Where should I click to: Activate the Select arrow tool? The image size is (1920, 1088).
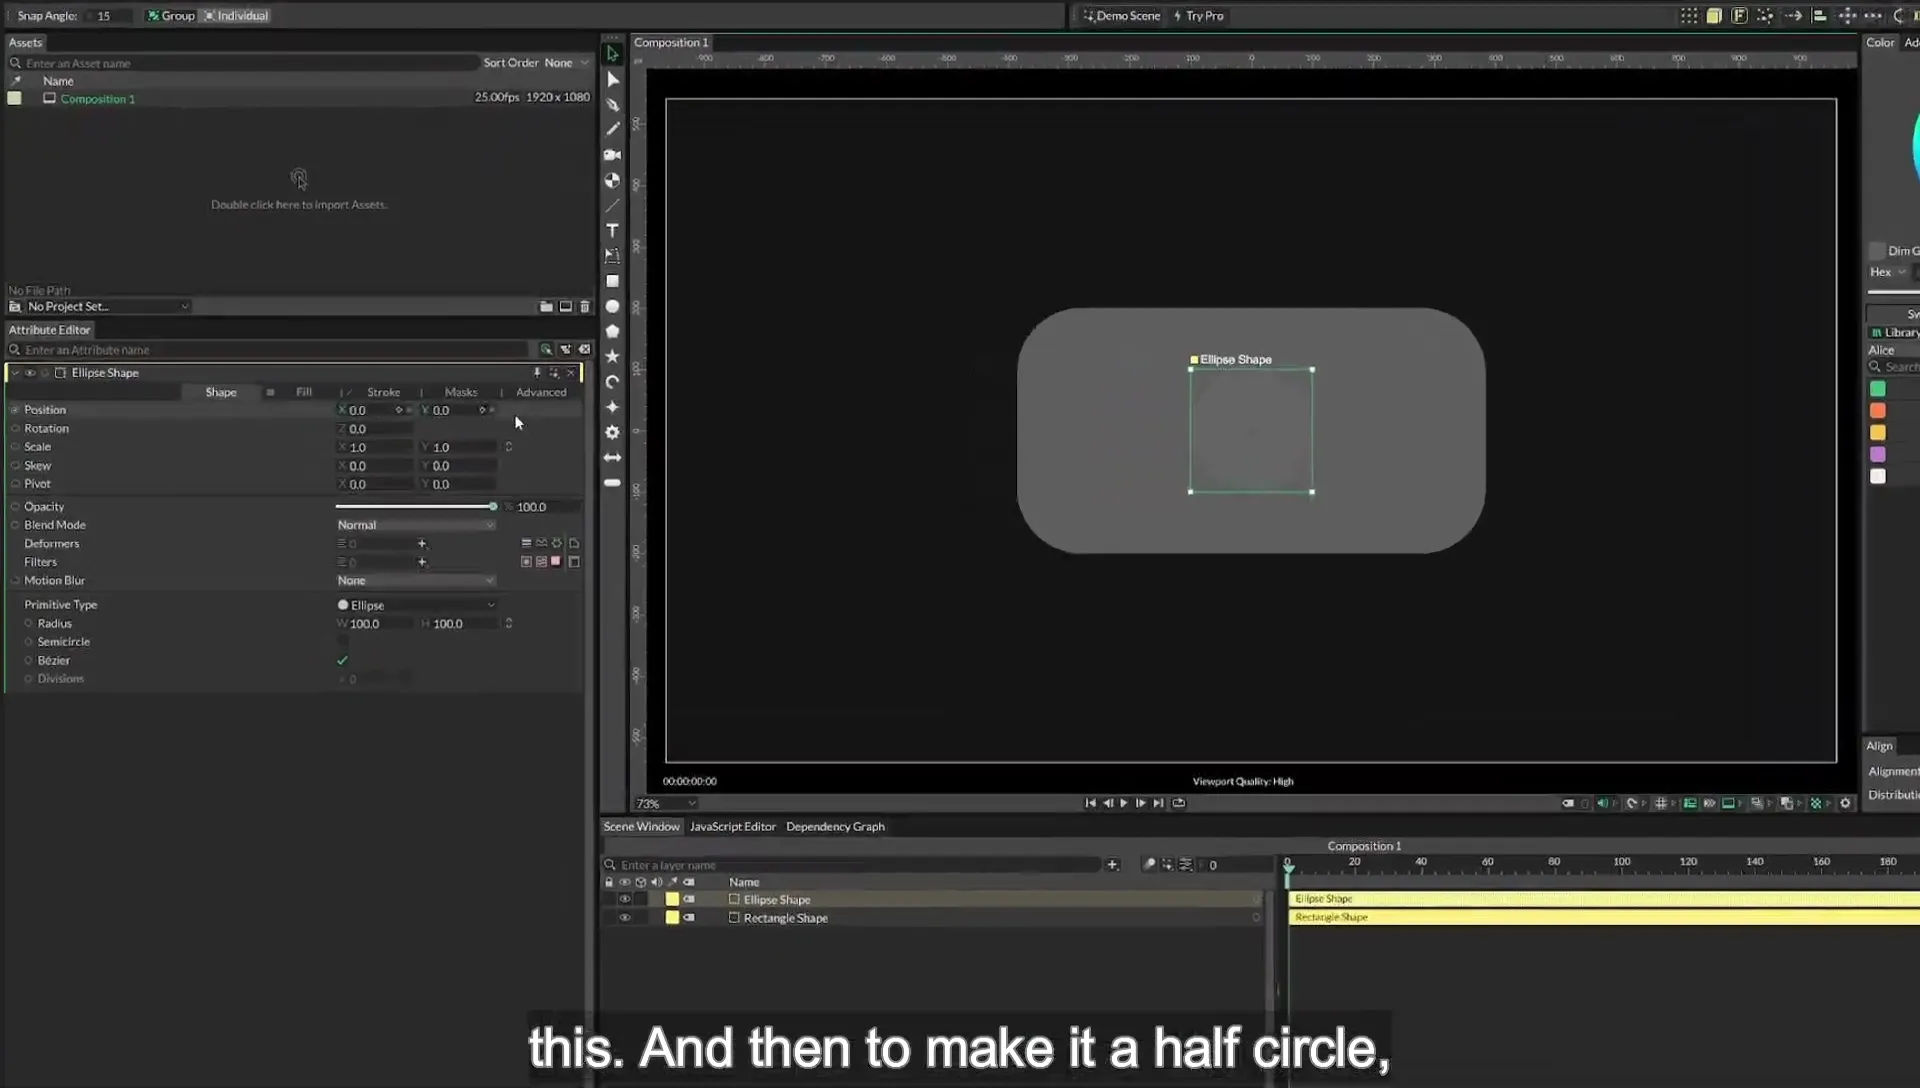point(613,54)
